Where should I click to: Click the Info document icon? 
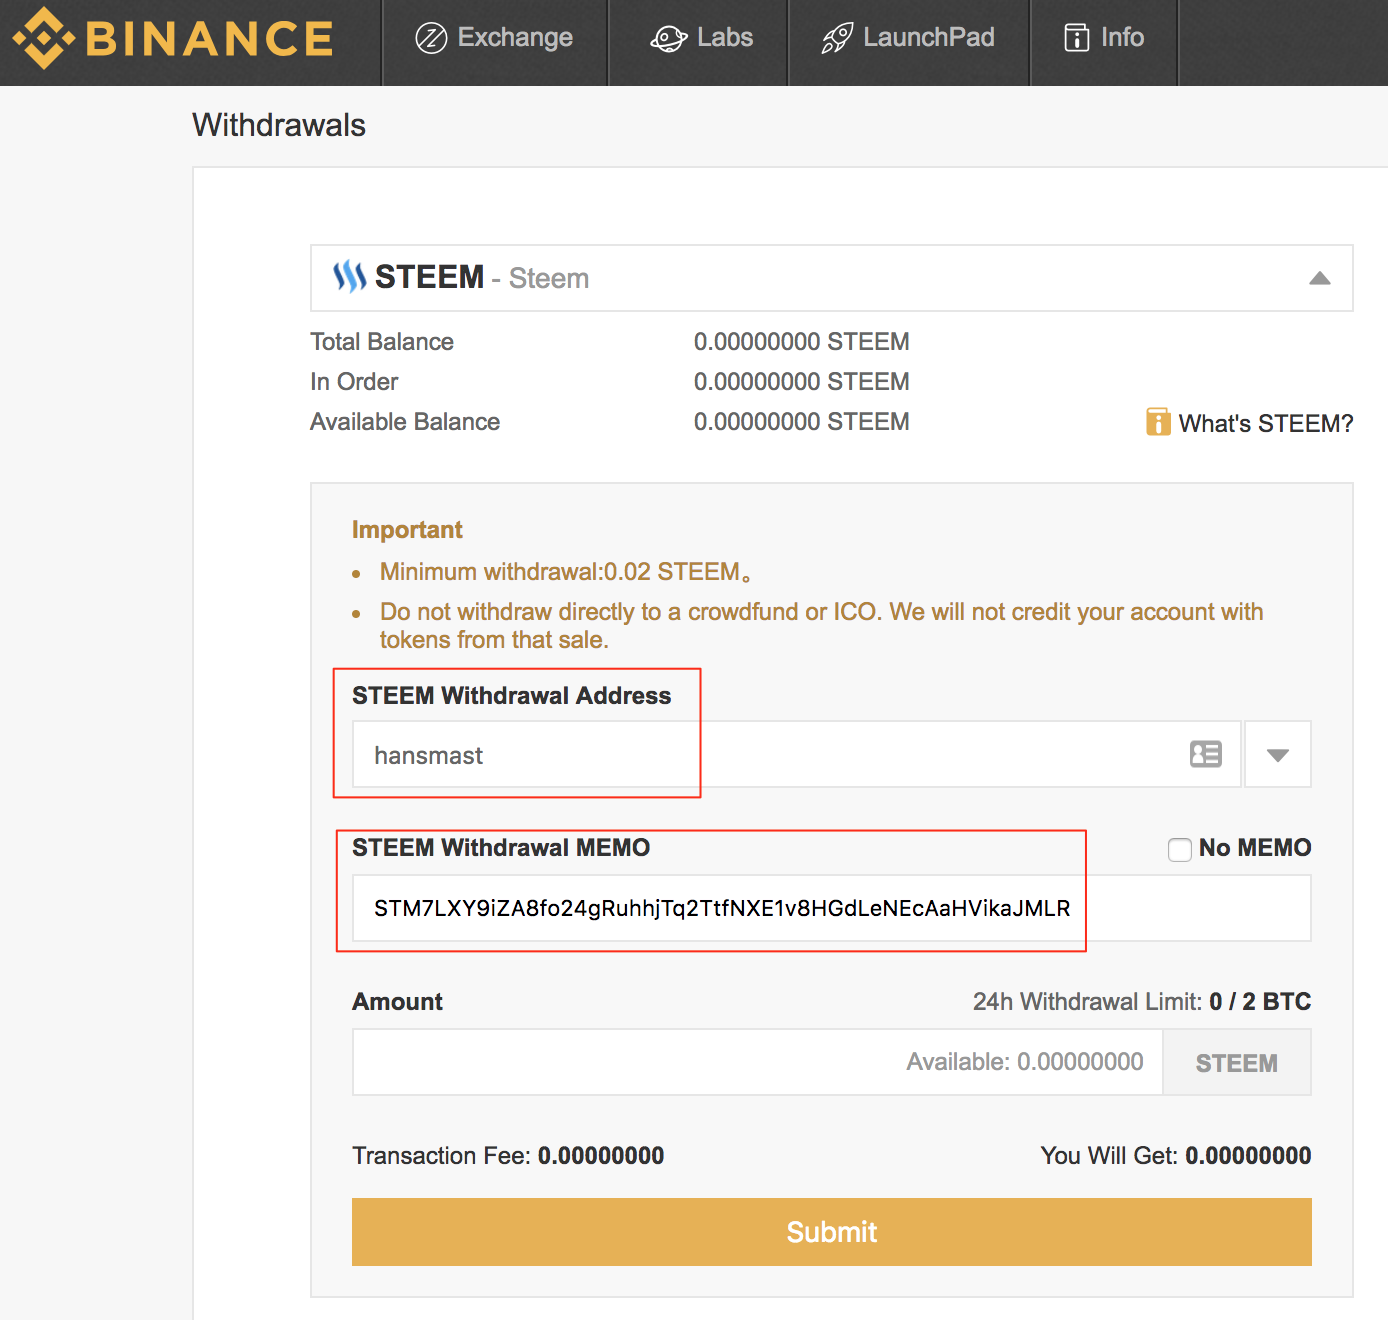(1076, 38)
